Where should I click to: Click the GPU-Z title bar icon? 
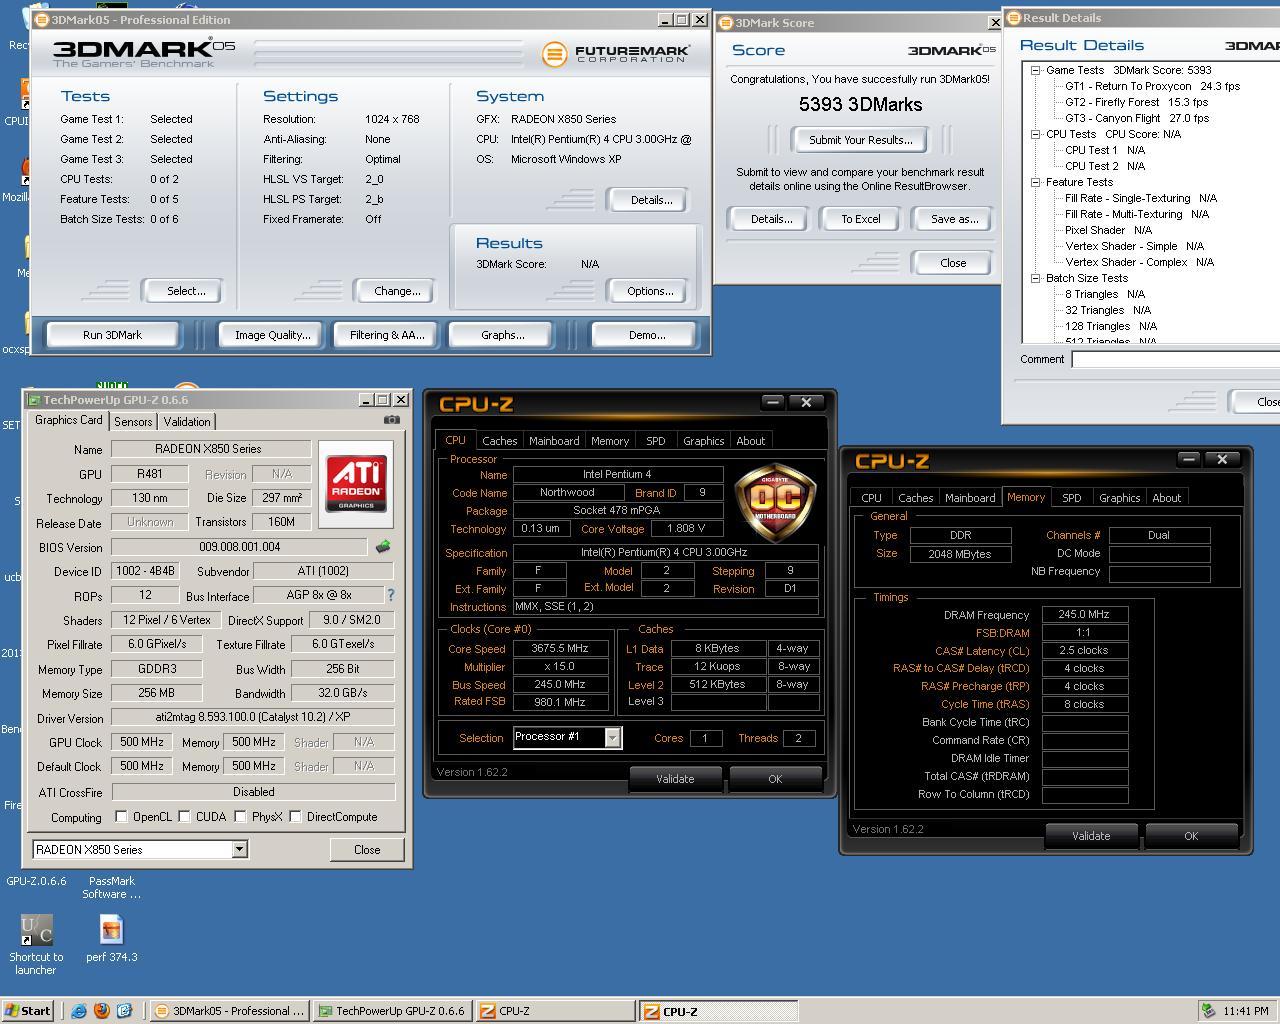click(33, 400)
